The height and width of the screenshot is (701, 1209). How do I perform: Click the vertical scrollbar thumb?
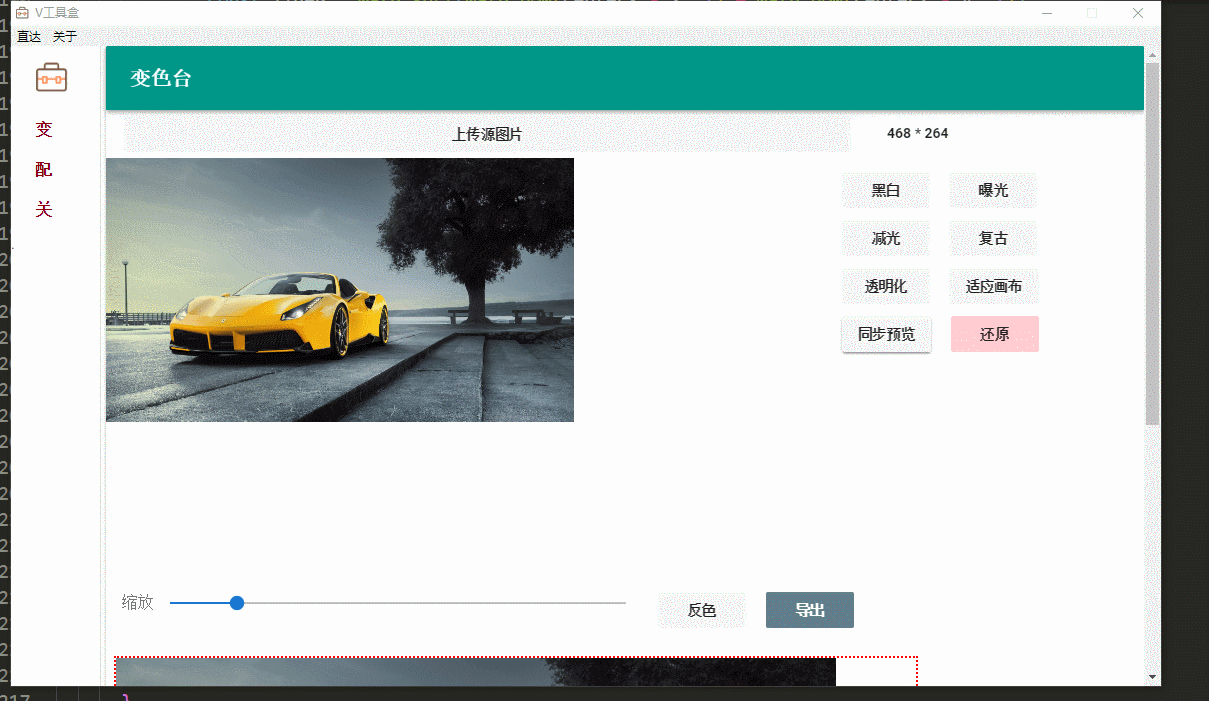tap(1152, 244)
